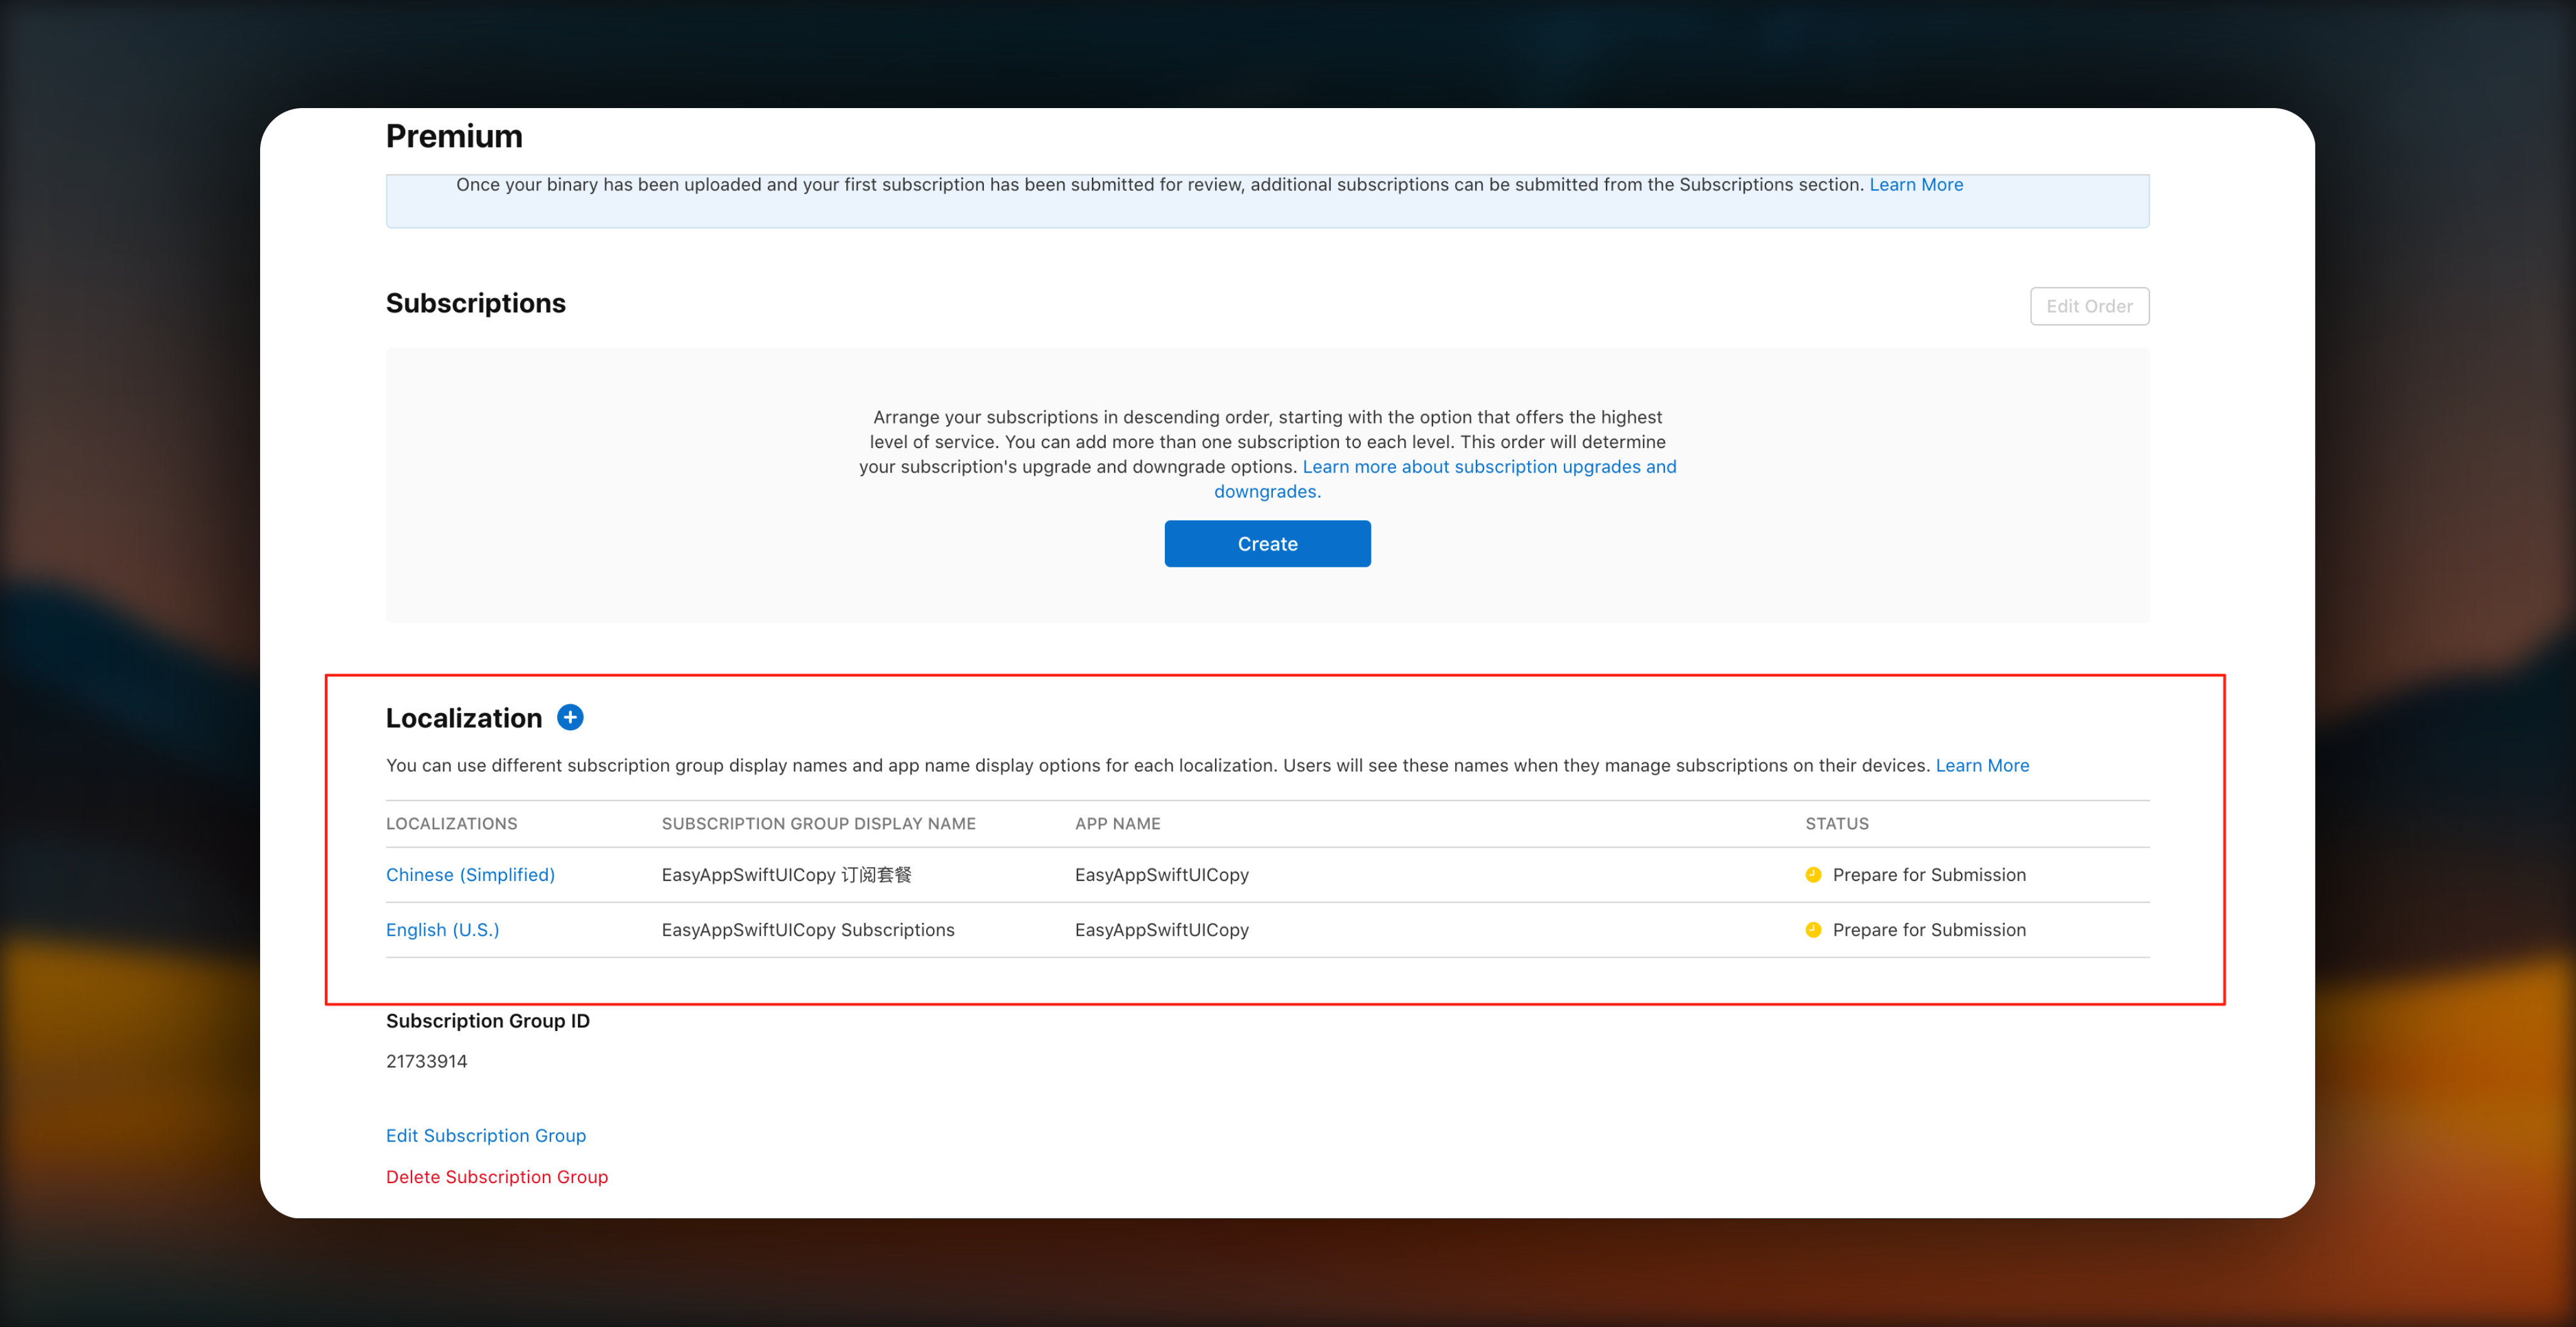
Task: Click the SUBSCRIPTION GROUP DISPLAY NAME column header
Action: [x=818, y=824]
